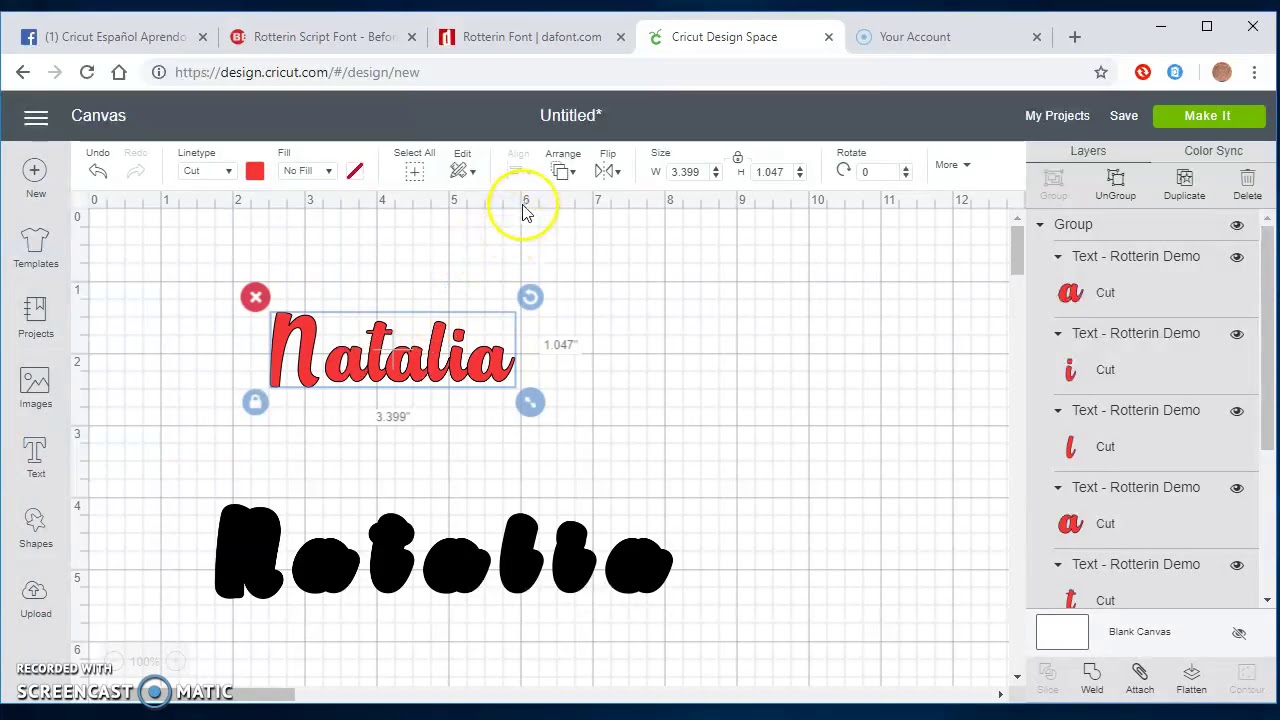
Task: Switch to the dafont.com Rotterin tab
Action: coord(530,37)
